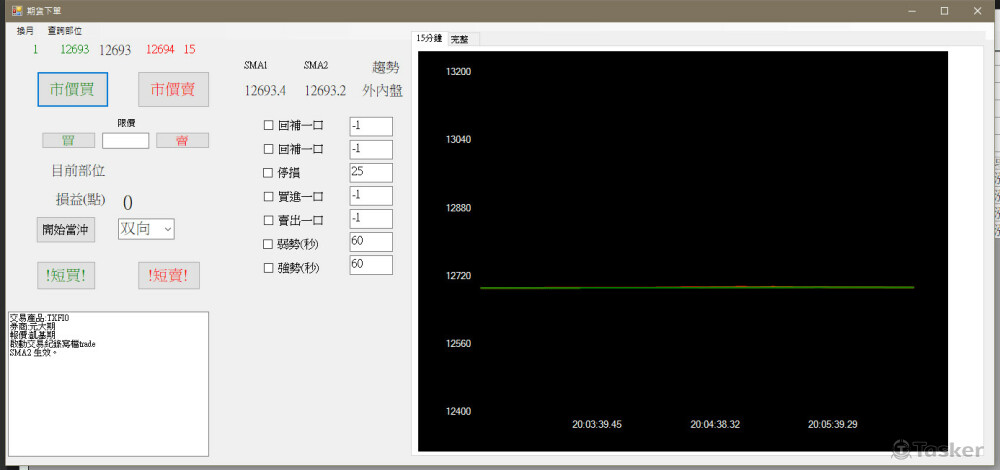The width and height of the screenshot is (1000, 470).
Task: Start day trading with 開始當沖 button
Action: 66,229
